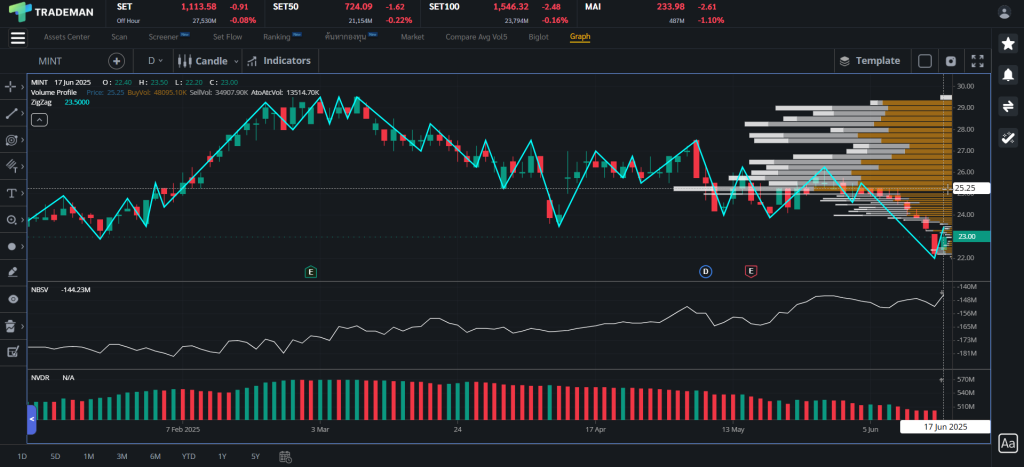
Task: Enter fullscreen chart mode
Action: pyautogui.click(x=977, y=61)
